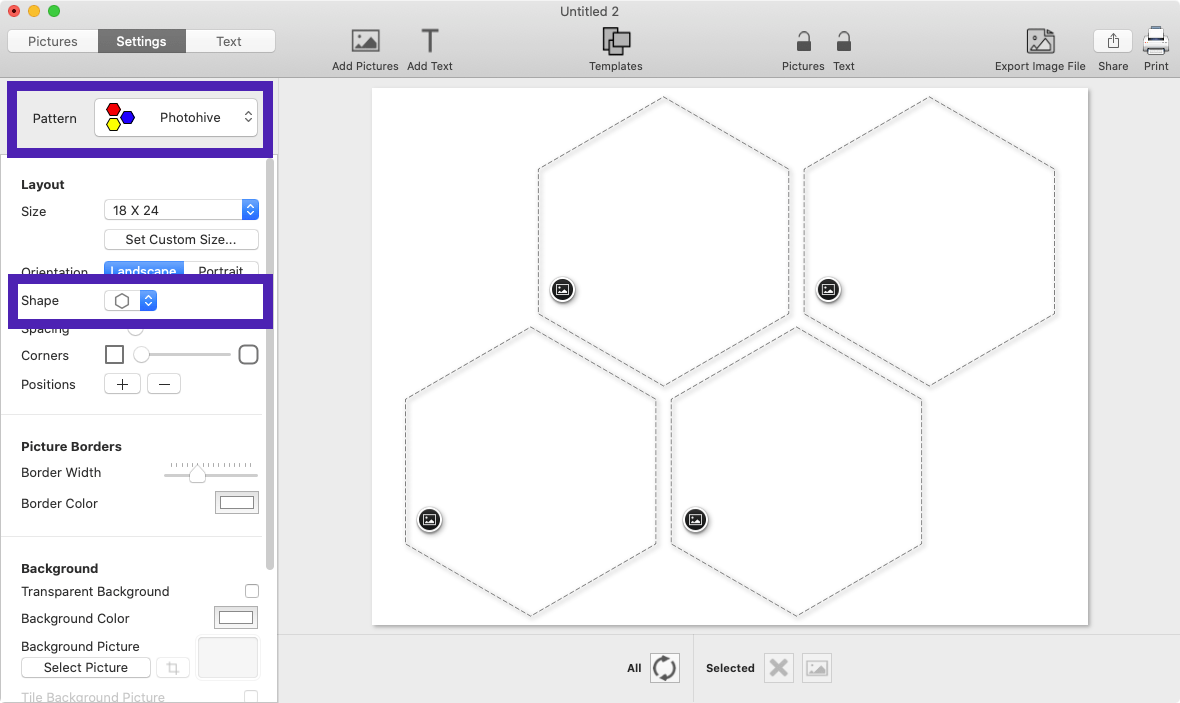Click the Set Custom Size button
Screen dimensions: 1180x703
[x=181, y=240]
